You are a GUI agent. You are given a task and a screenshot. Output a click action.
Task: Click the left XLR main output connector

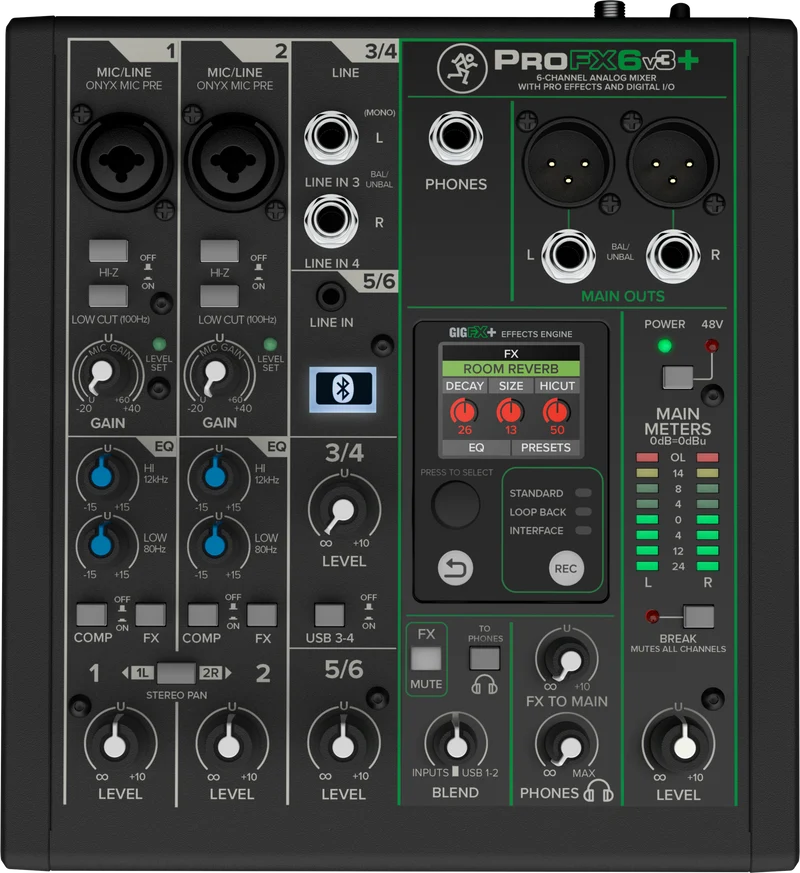[568, 163]
